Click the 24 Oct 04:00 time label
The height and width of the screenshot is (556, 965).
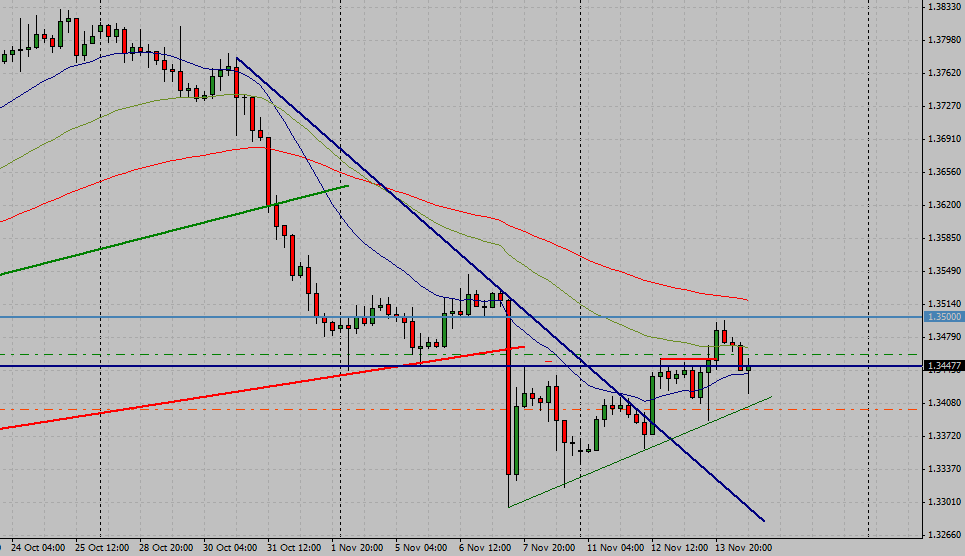38,547
